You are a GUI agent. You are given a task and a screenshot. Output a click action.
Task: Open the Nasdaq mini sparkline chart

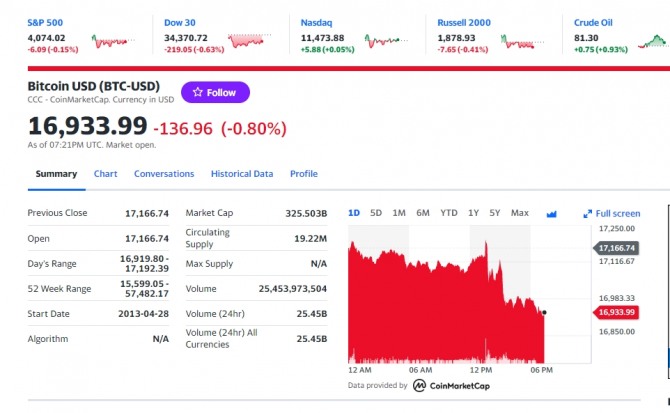tap(386, 41)
